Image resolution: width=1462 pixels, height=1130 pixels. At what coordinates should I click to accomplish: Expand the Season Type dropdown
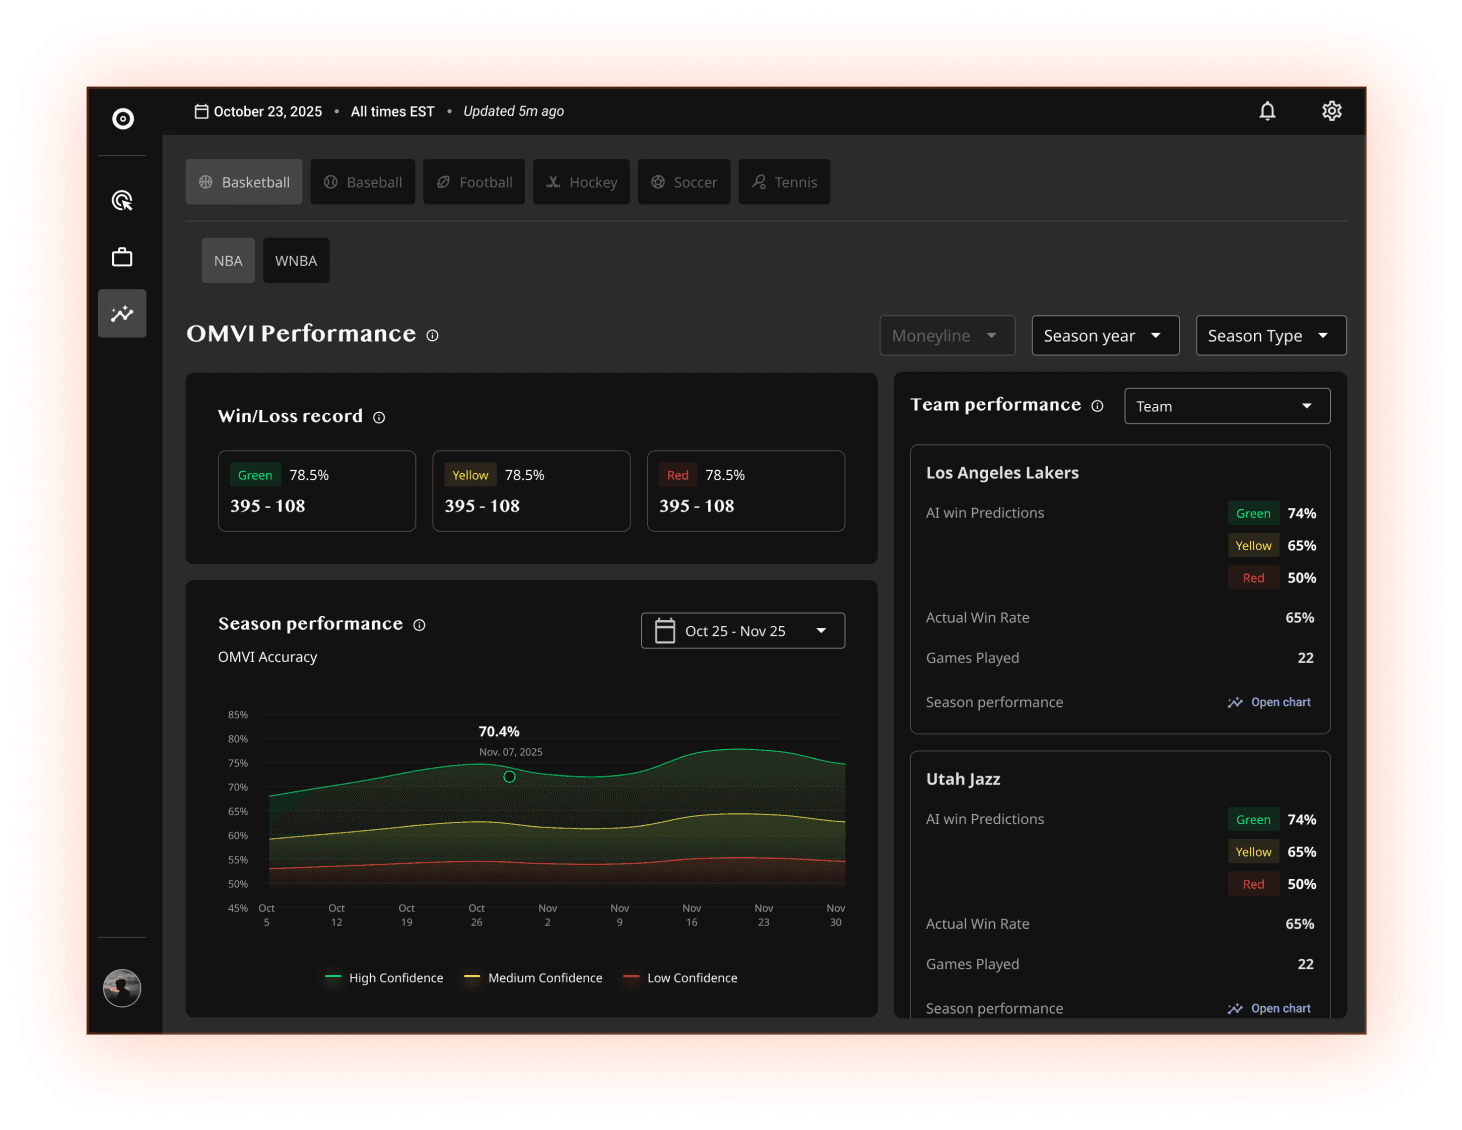(1270, 335)
